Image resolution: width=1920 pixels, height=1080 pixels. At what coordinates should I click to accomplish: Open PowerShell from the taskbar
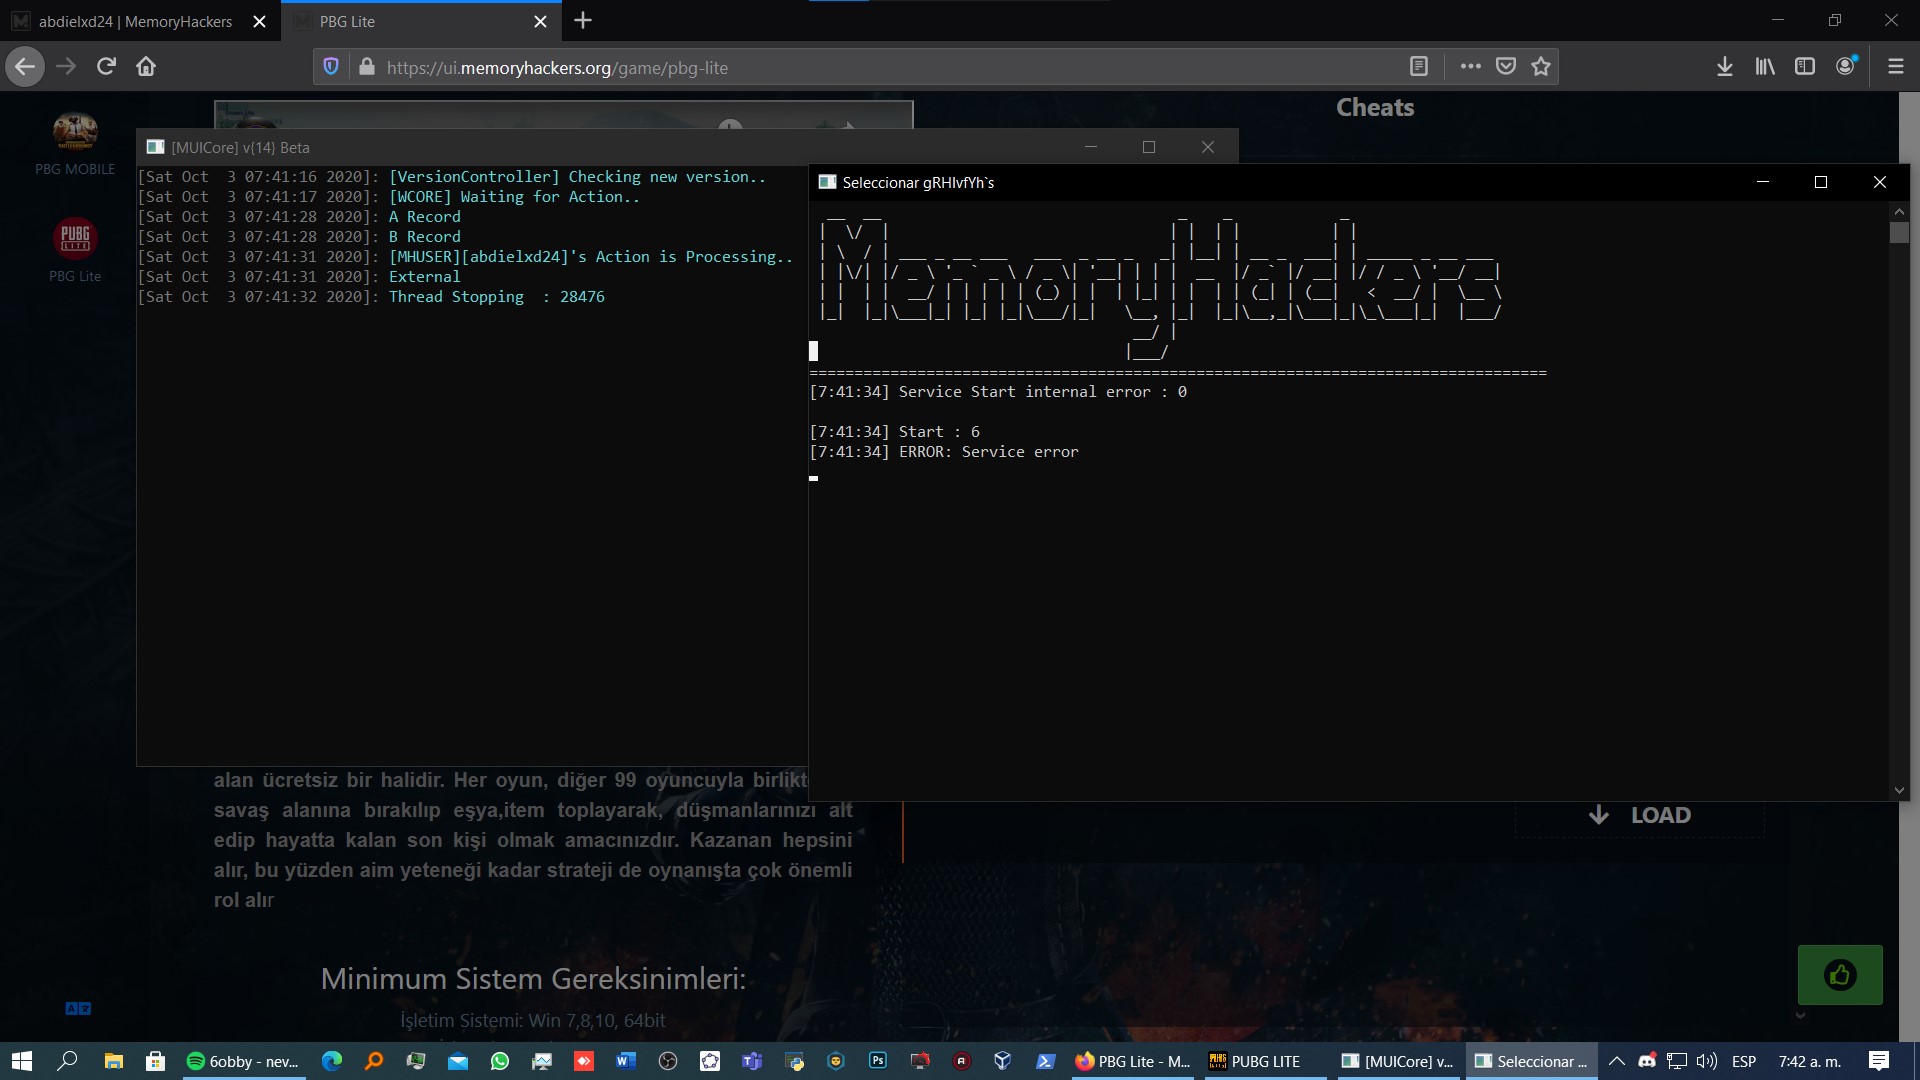pyautogui.click(x=1045, y=1061)
